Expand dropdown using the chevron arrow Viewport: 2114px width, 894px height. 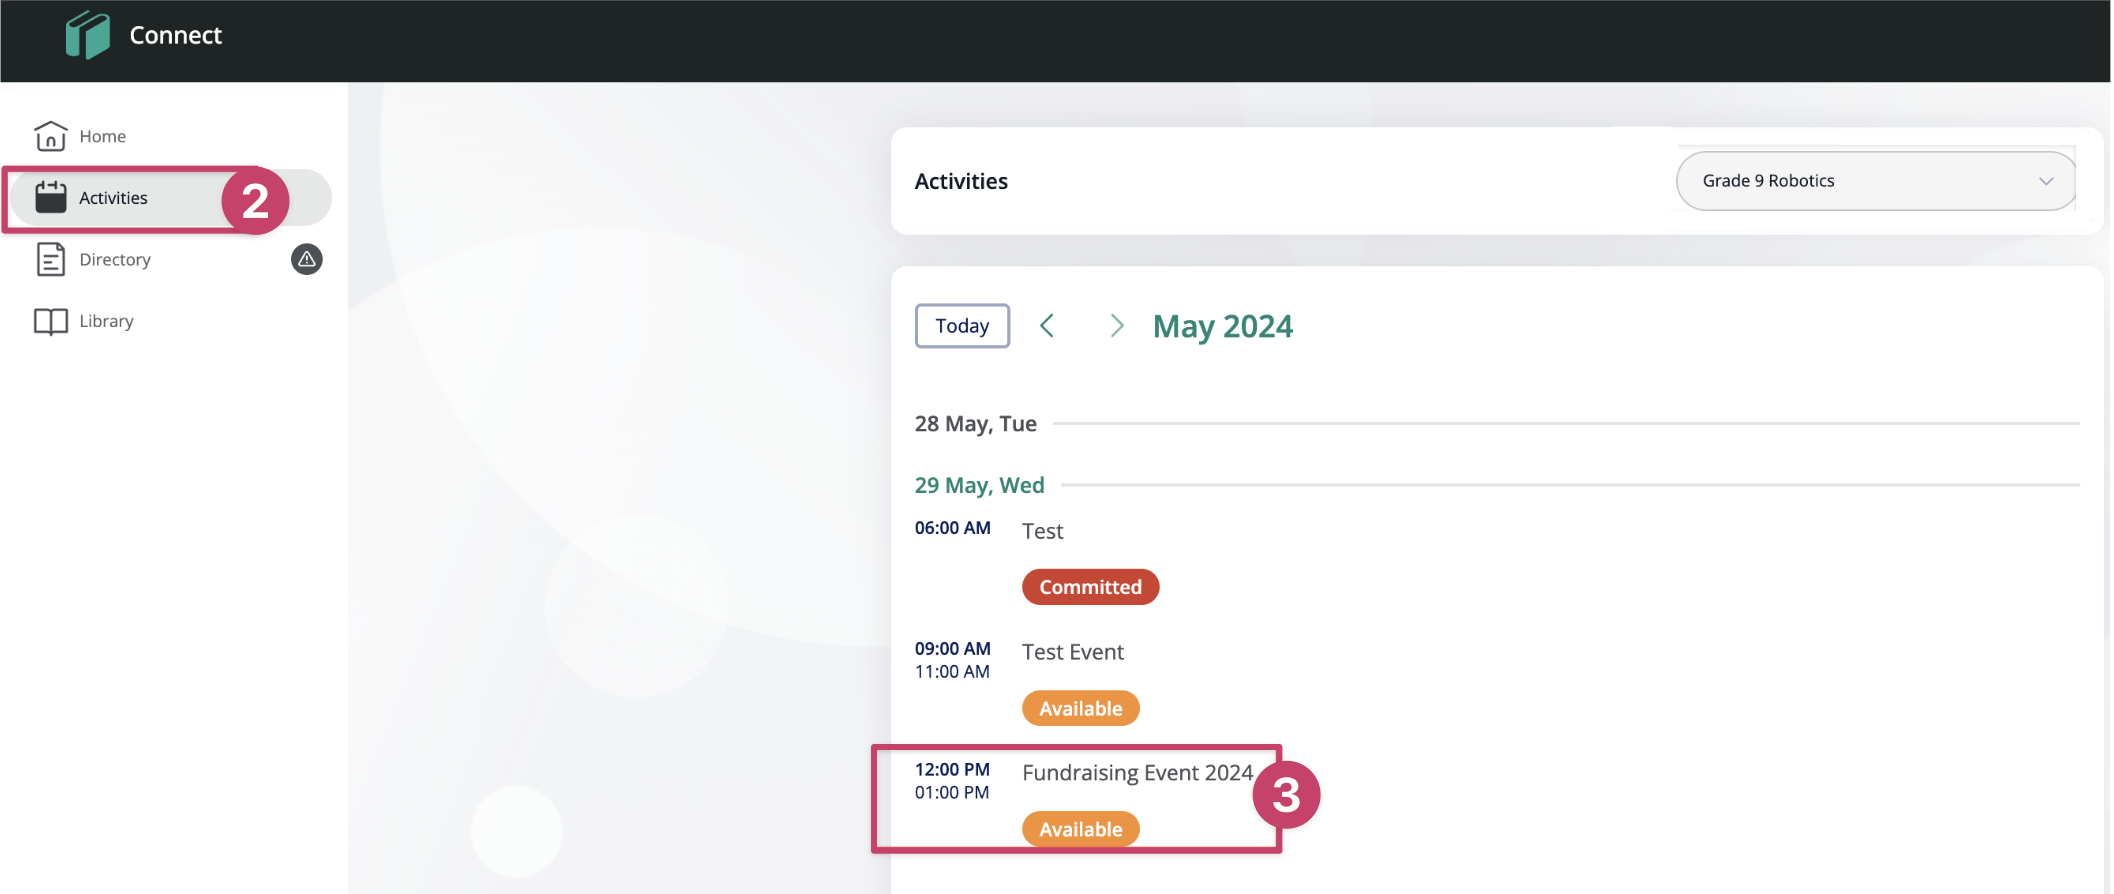2046,181
